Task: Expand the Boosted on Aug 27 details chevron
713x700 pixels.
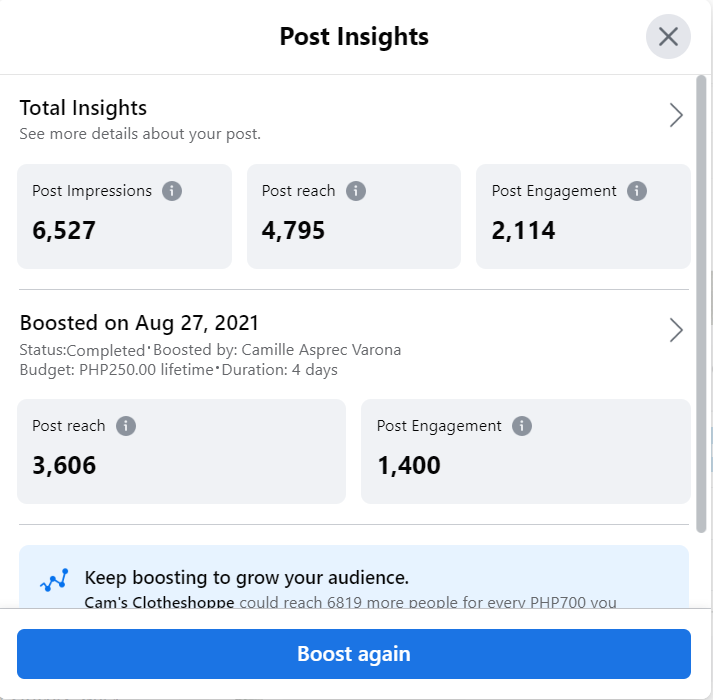Action: tap(676, 330)
